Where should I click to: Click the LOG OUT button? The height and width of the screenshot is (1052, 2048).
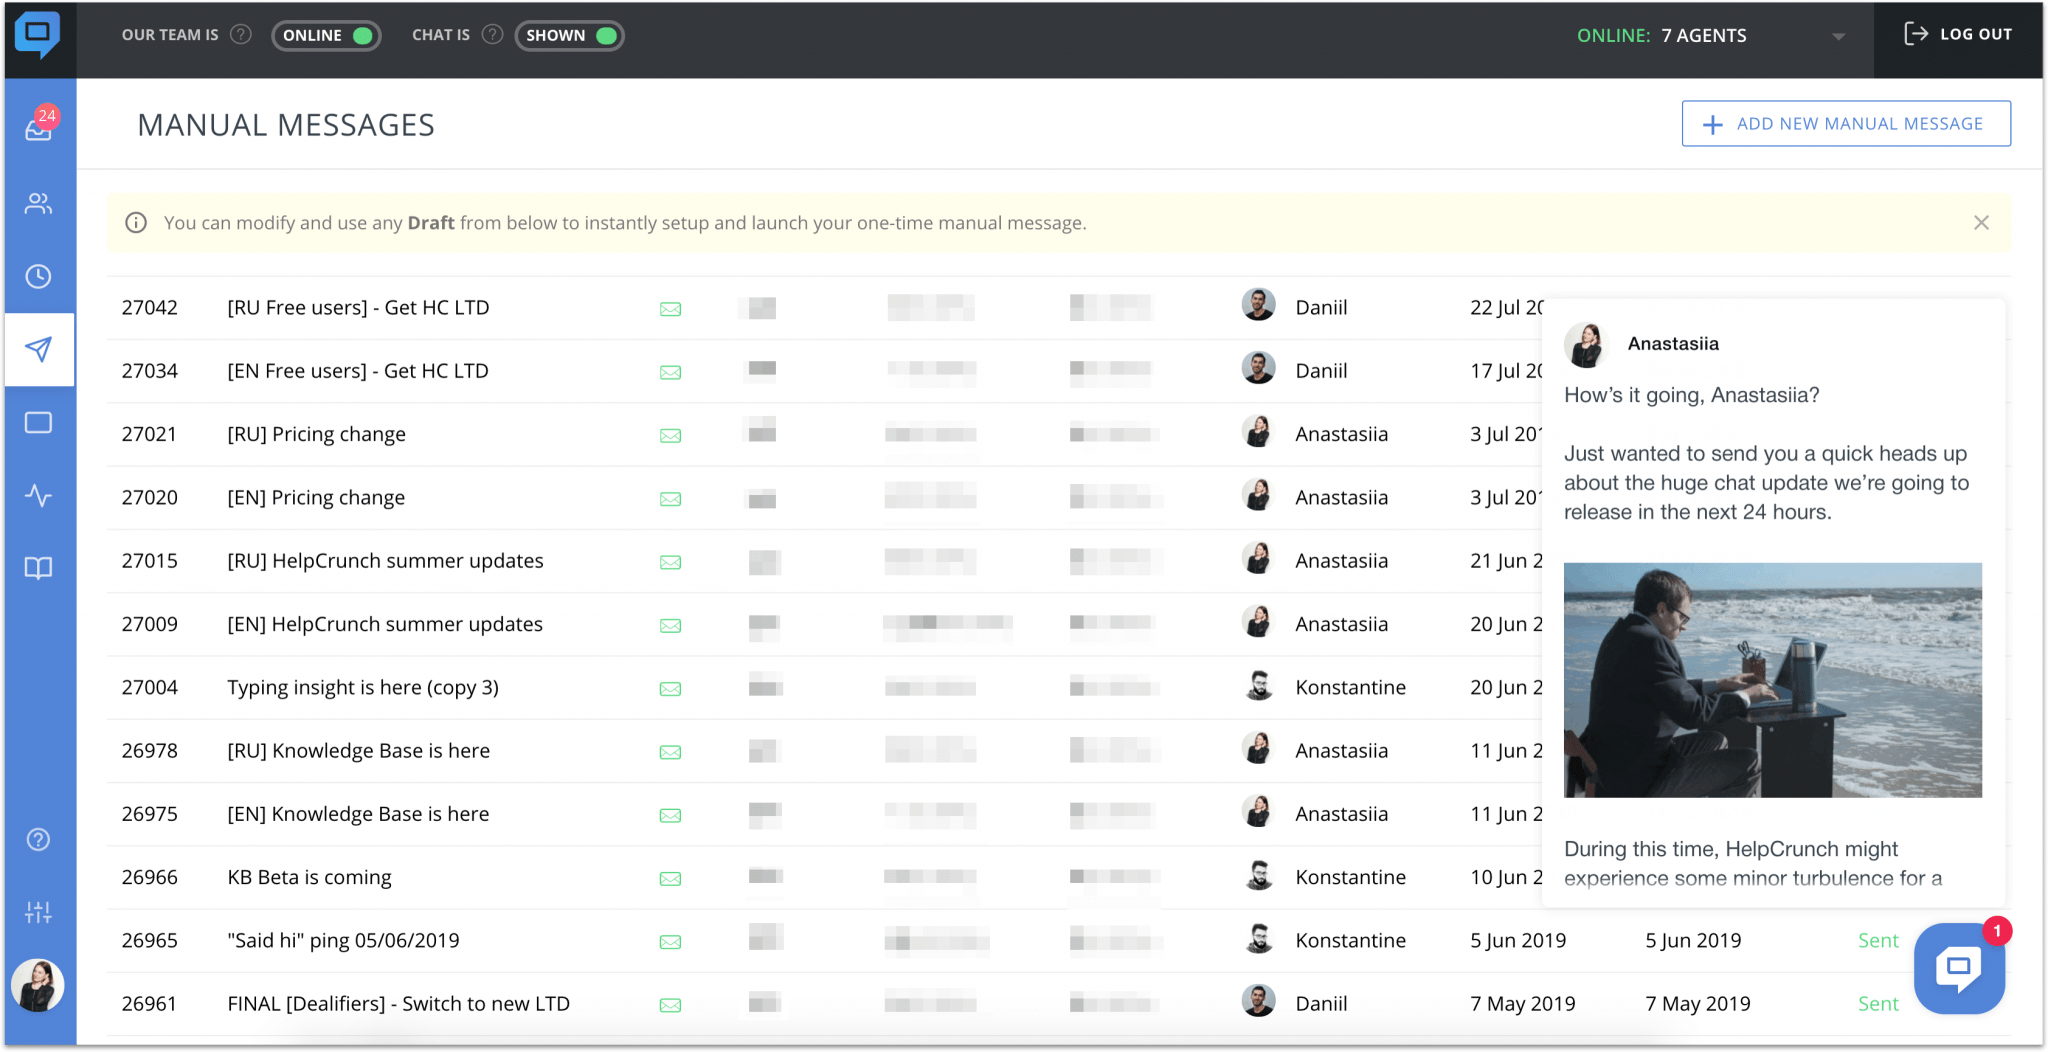(x=1957, y=33)
